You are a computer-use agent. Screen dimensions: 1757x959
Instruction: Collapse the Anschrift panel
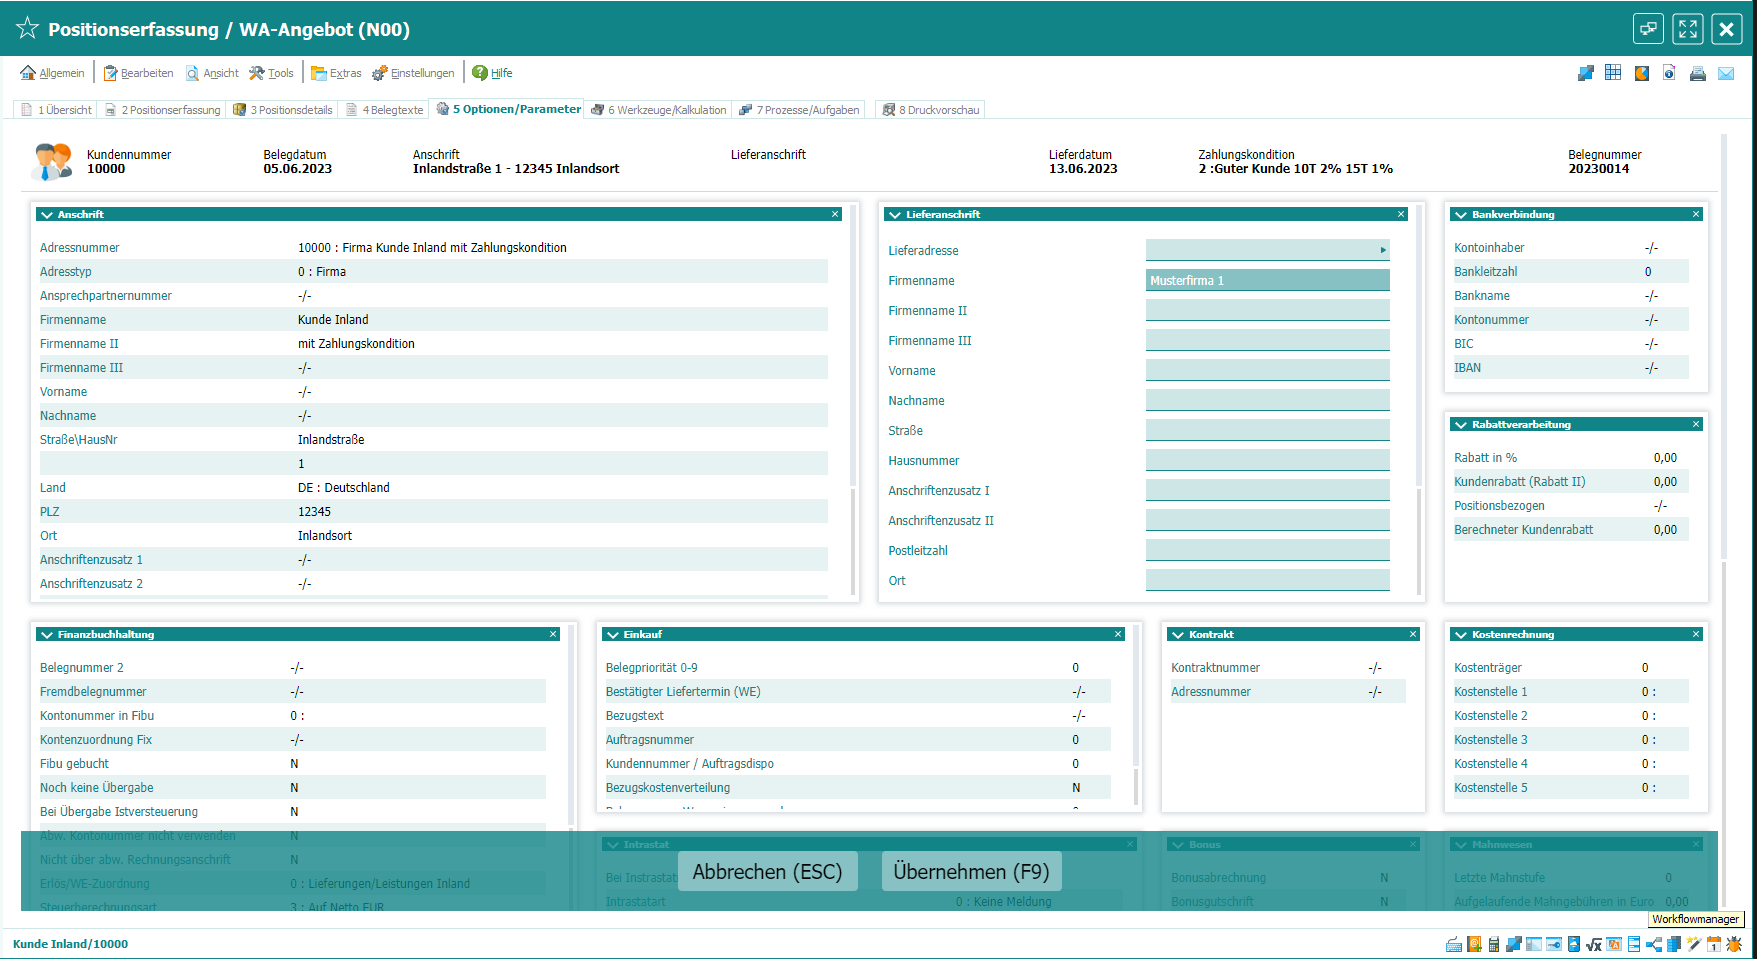47,215
